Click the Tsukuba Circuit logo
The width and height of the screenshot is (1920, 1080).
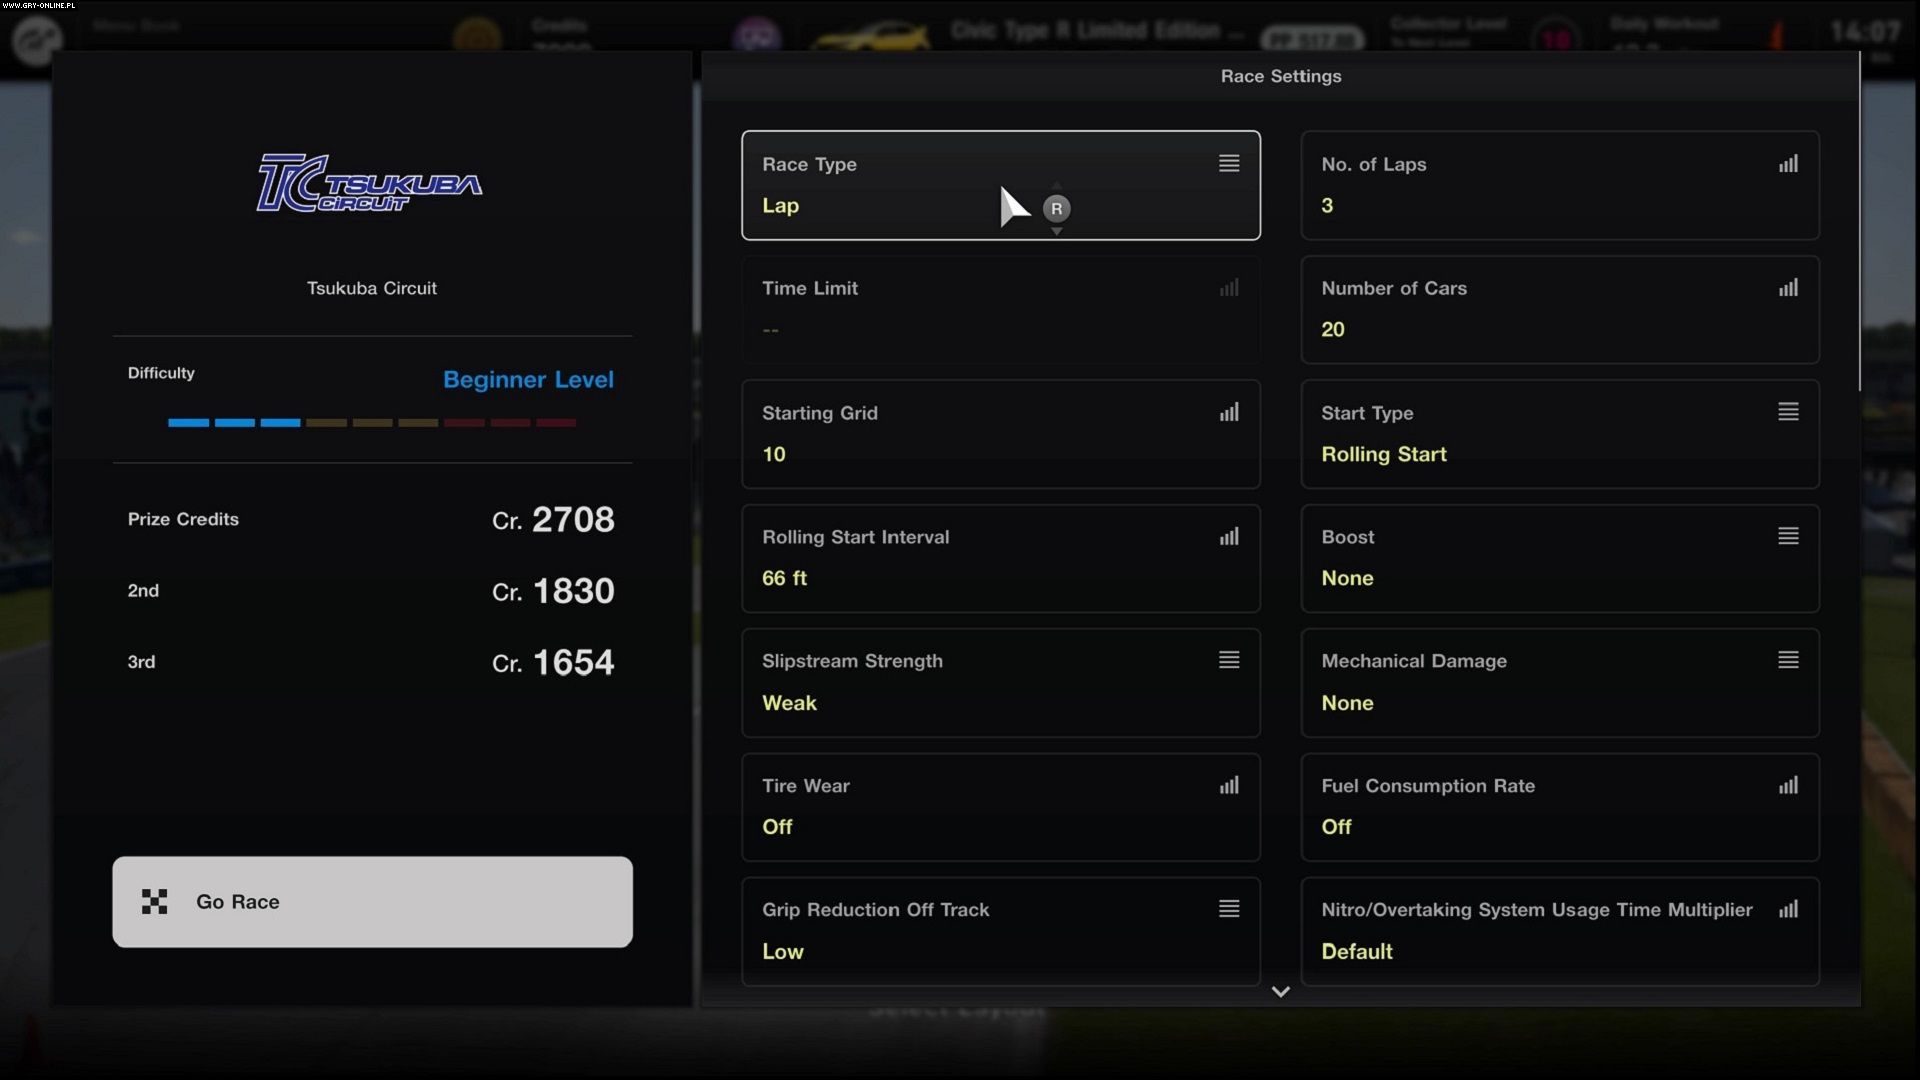tap(369, 183)
